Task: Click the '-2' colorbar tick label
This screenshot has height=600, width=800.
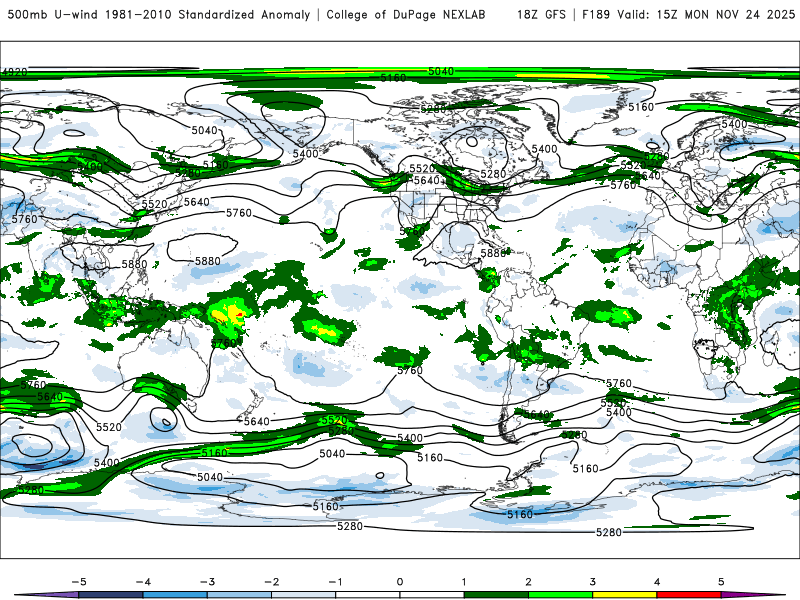Action: click(271, 582)
